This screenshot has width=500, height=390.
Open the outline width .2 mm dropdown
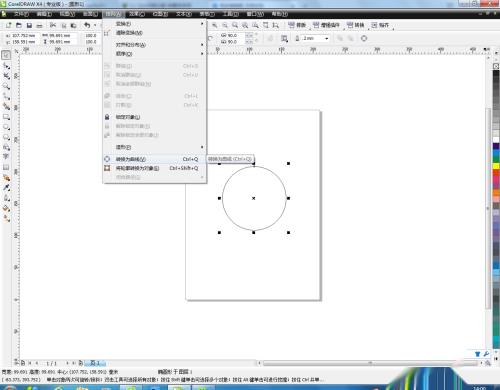click(327, 39)
